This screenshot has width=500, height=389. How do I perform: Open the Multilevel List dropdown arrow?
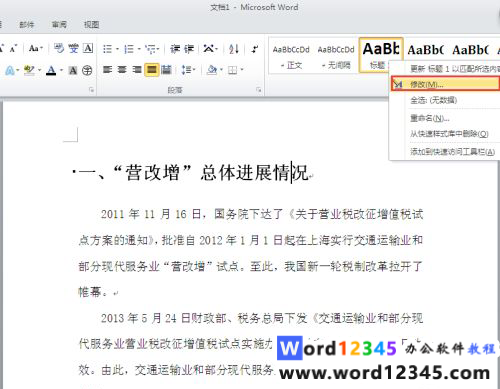[158, 49]
